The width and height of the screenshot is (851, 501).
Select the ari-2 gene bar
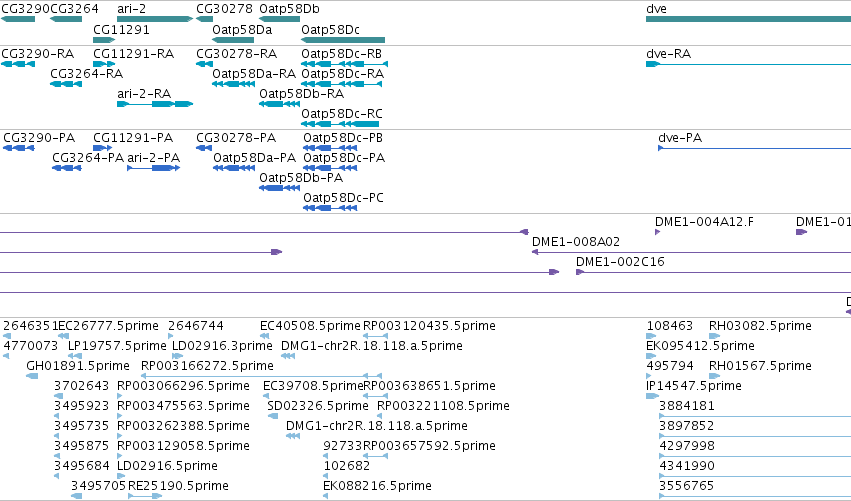[155, 20]
